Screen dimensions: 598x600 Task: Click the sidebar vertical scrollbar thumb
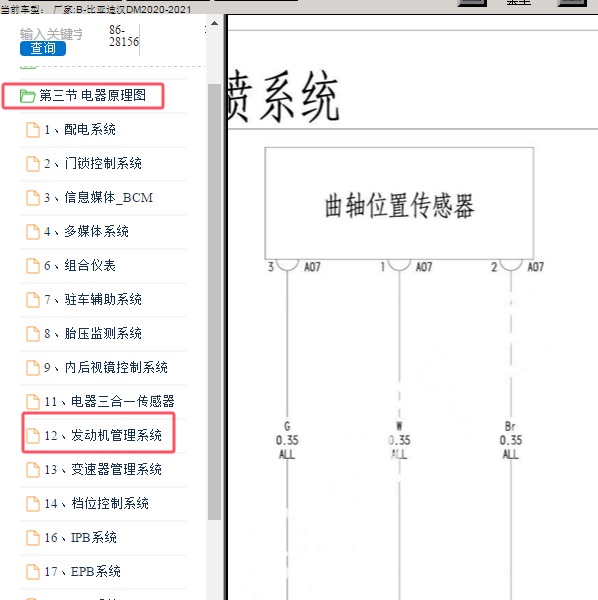(x=215, y=302)
